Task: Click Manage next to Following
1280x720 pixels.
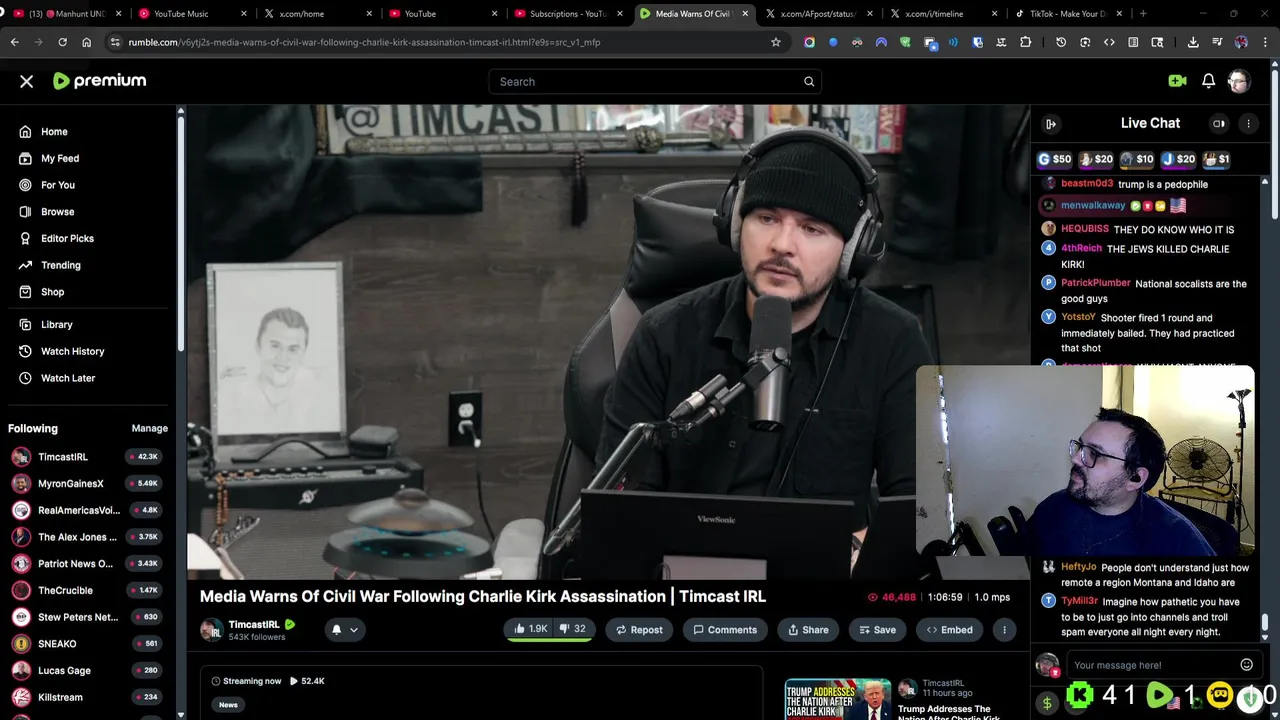Action: pos(150,428)
